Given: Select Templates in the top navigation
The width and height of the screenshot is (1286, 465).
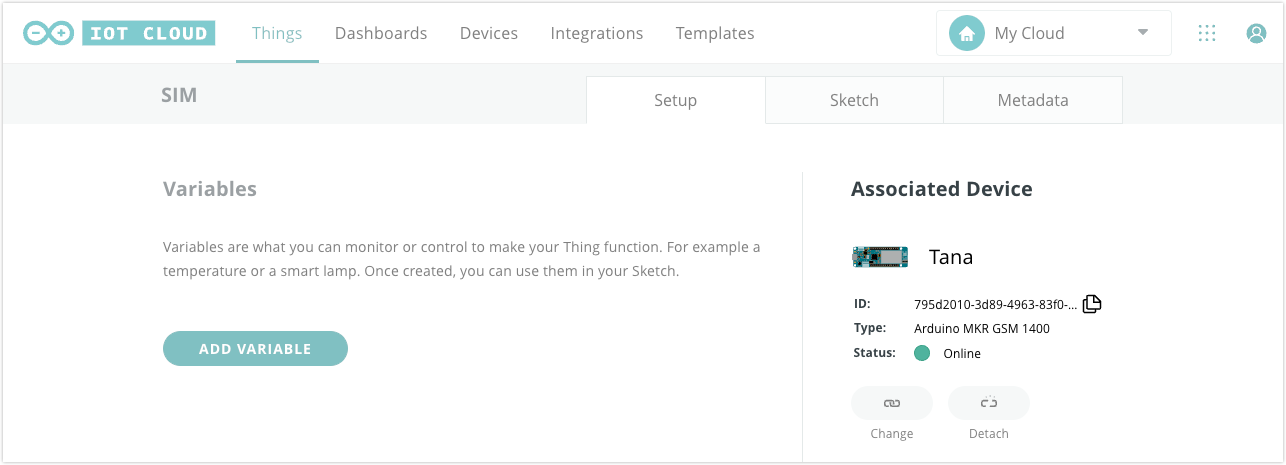Looking at the screenshot, I should [715, 33].
